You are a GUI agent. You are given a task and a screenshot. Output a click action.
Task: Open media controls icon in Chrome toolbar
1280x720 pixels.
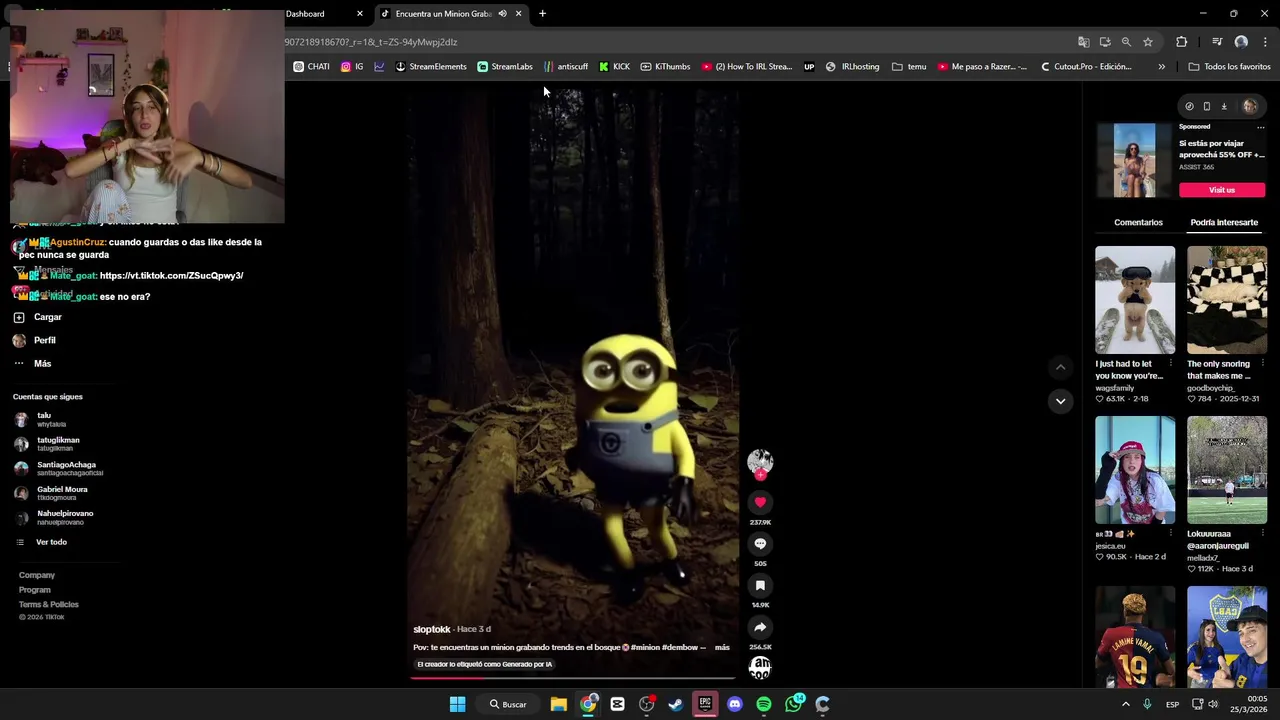click(1217, 42)
